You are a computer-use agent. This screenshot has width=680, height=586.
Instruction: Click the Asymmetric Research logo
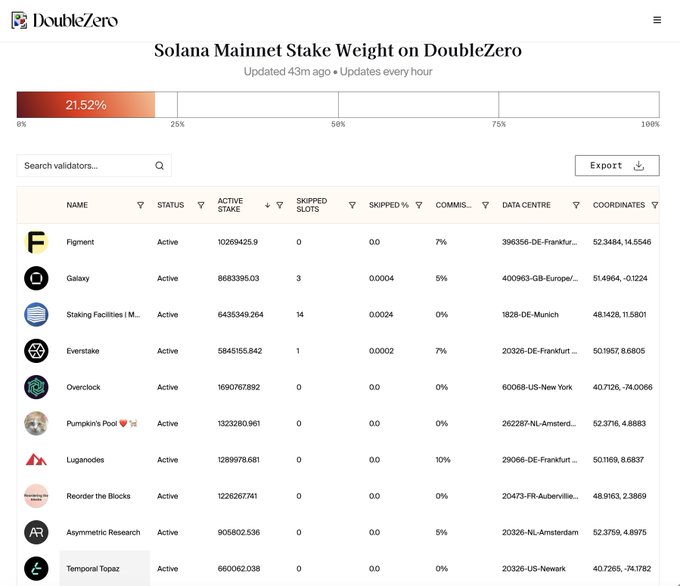(36, 532)
